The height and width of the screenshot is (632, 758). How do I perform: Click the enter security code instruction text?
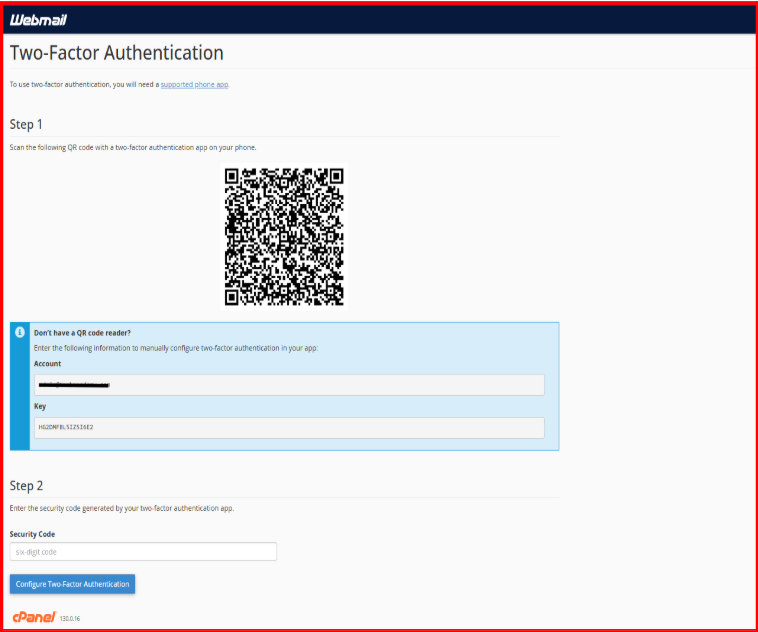121,509
